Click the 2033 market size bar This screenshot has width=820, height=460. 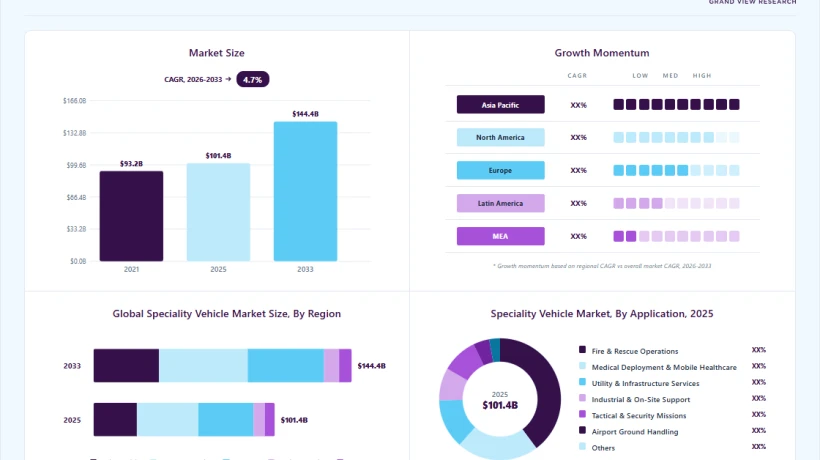tap(305, 191)
